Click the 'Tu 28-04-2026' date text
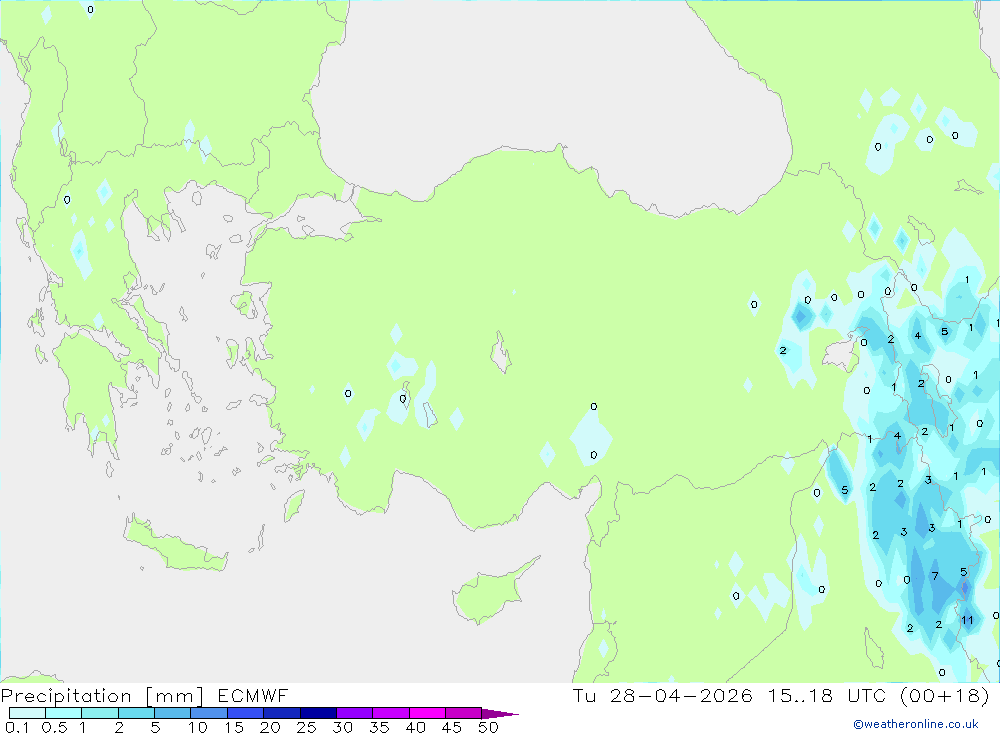 662,695
